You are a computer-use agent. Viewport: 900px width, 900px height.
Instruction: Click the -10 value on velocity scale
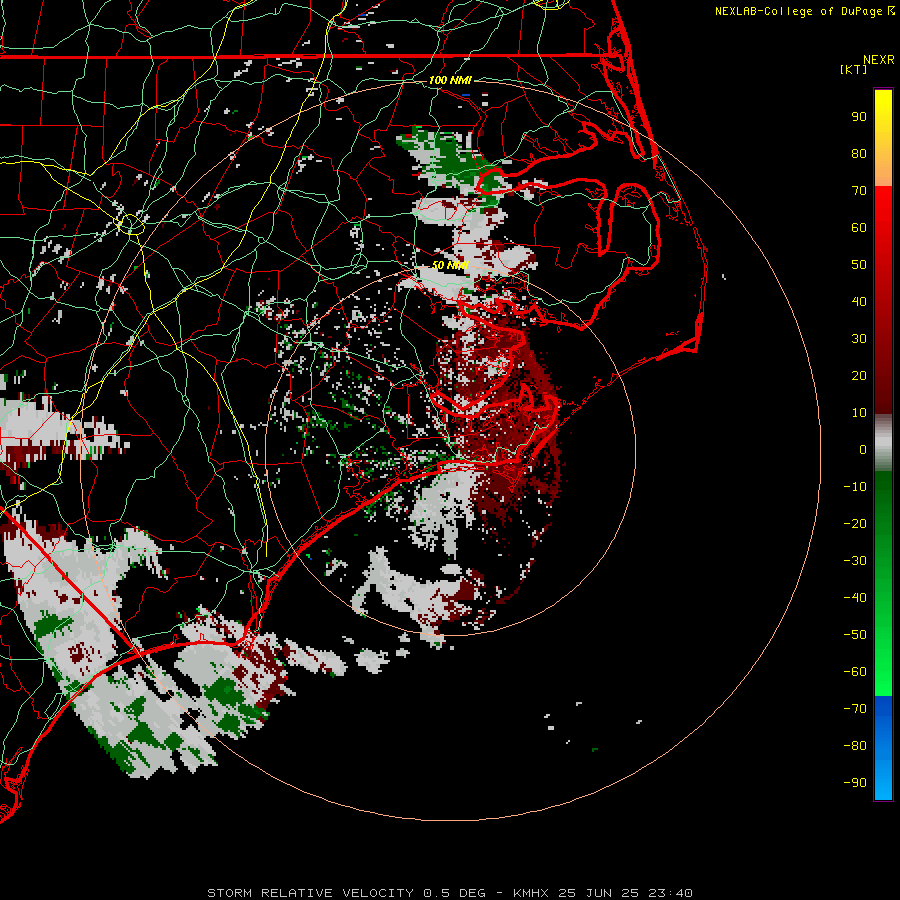click(x=855, y=487)
